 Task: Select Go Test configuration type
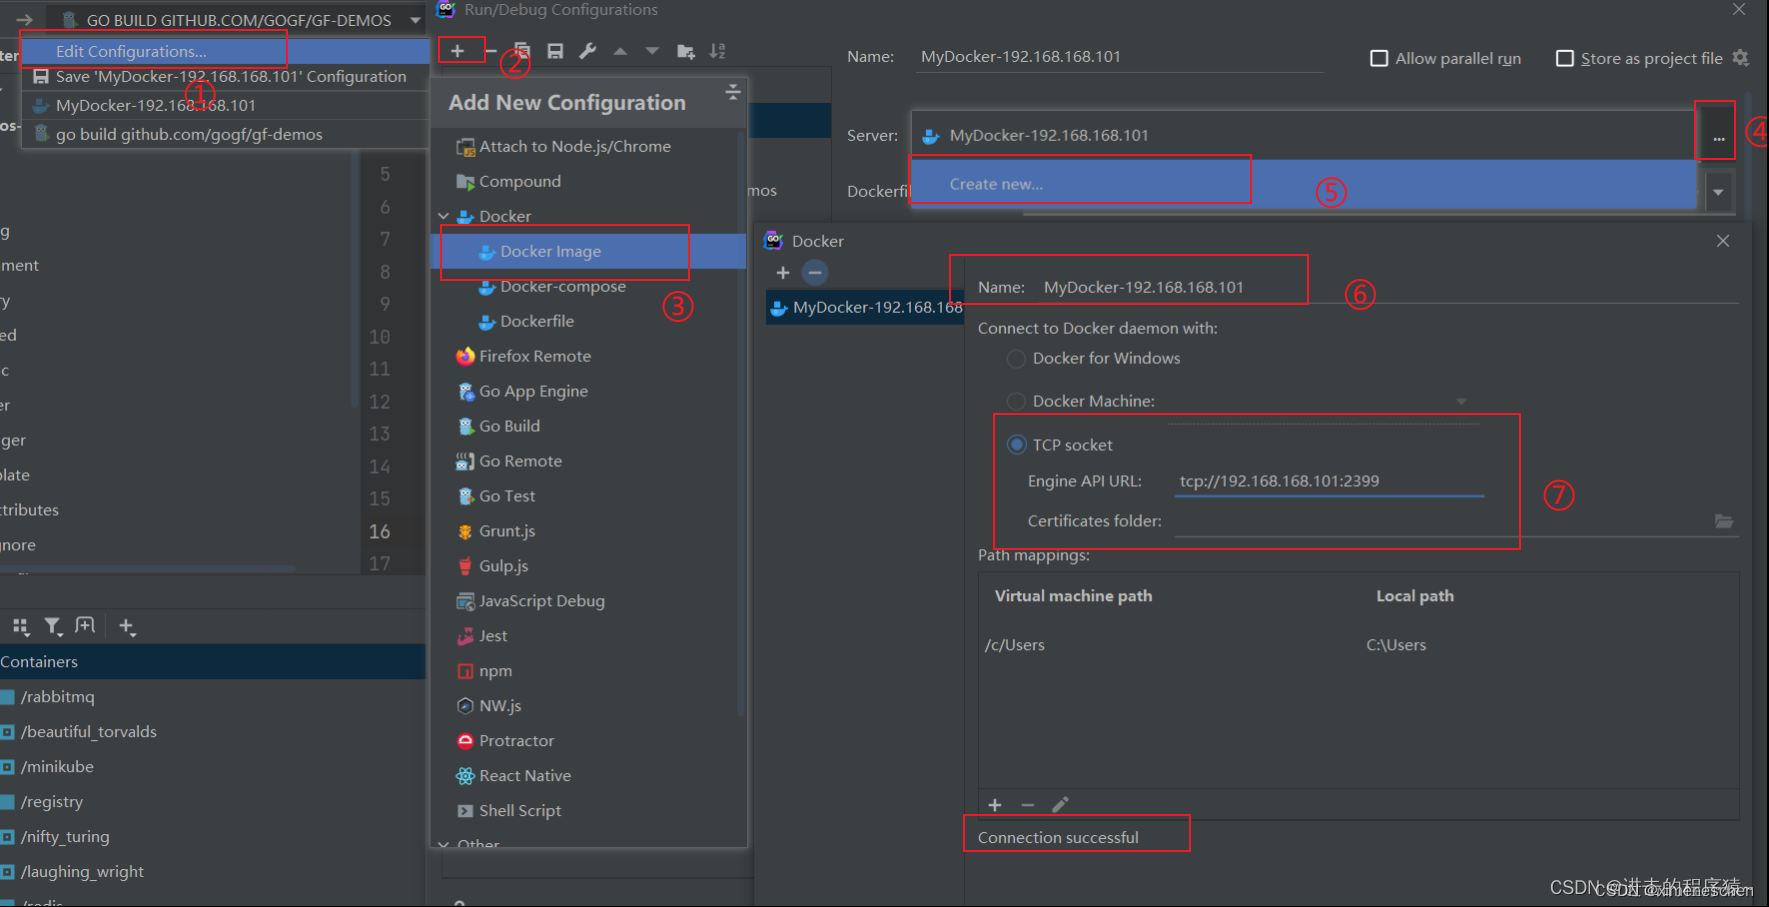[590, 496]
